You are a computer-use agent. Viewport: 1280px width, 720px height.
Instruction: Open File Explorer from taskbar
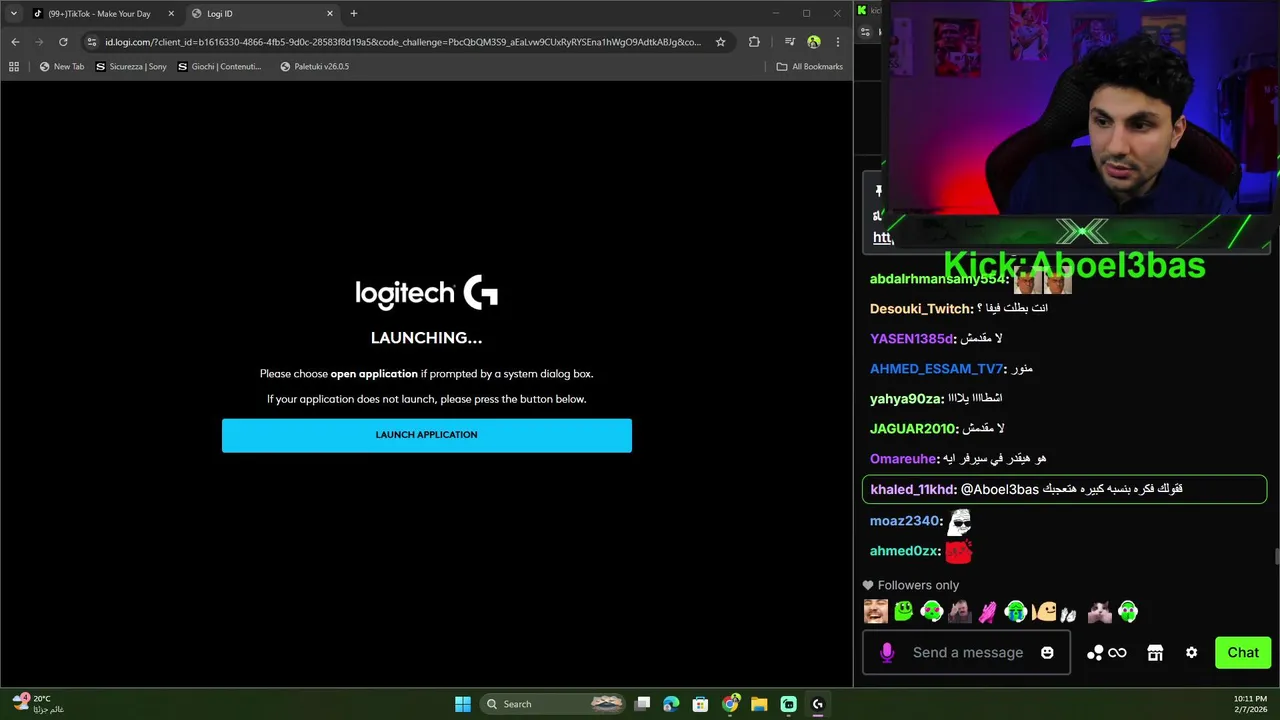click(759, 704)
